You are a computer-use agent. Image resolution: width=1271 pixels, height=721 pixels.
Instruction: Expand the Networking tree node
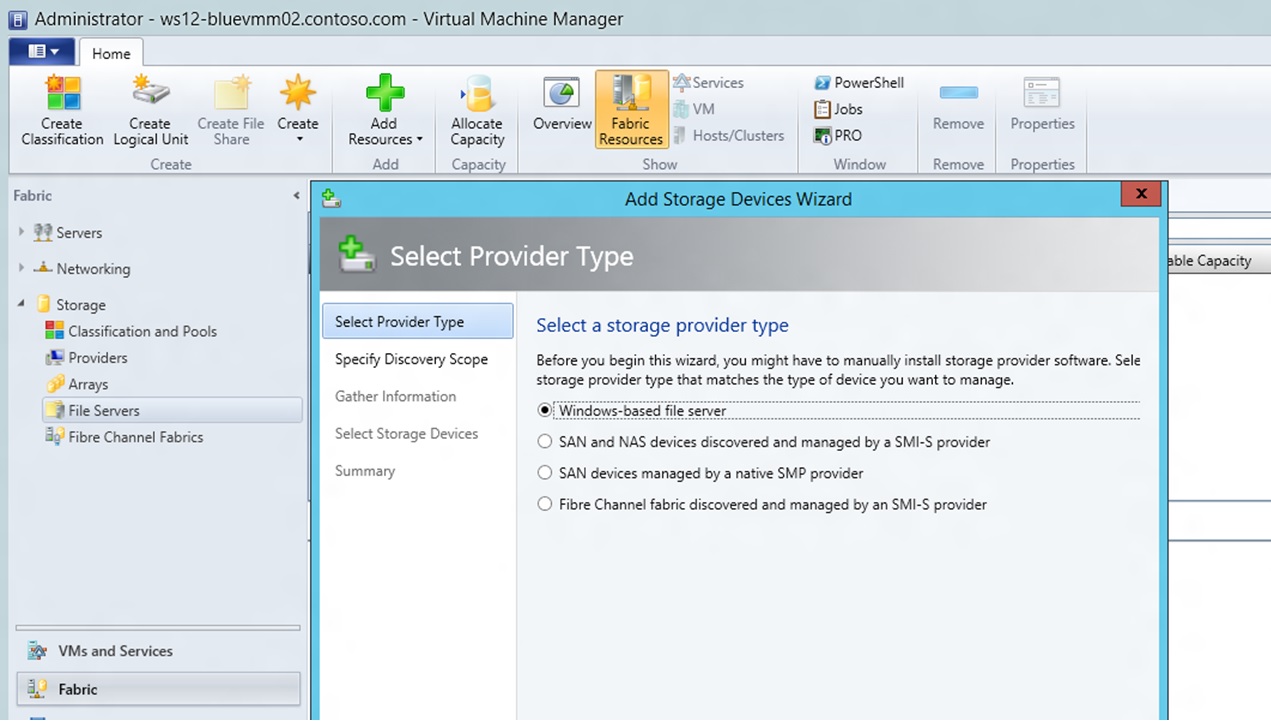[22, 268]
